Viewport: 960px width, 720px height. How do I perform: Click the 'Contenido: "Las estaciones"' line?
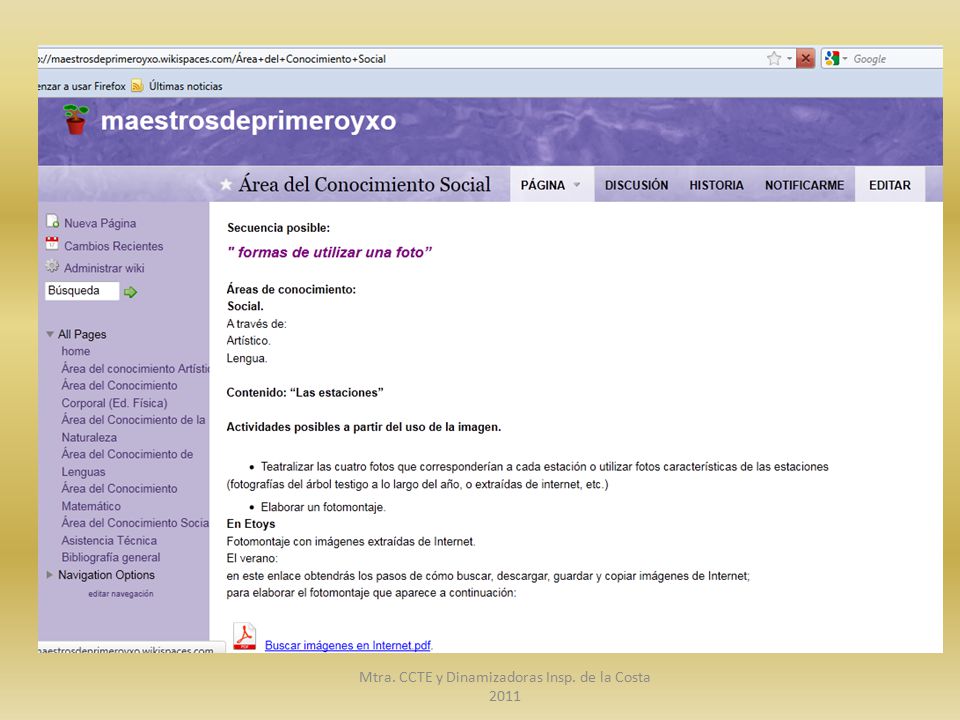pyautogui.click(x=305, y=392)
